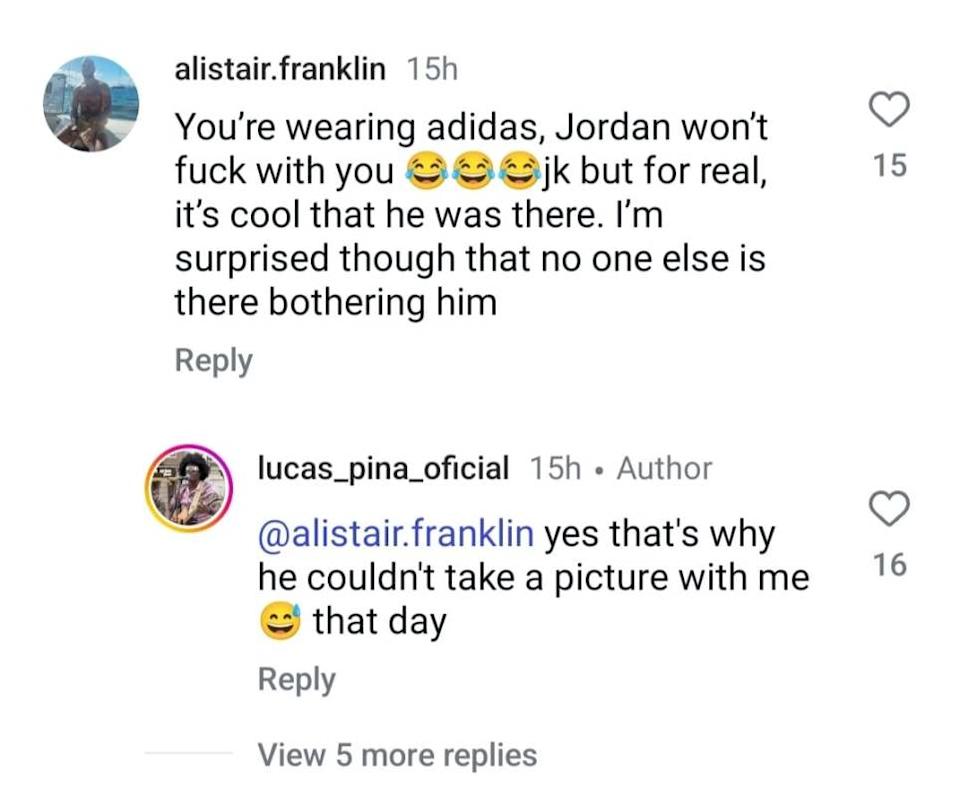The width and height of the screenshot is (960, 797).
Task: Tap the heart on lucas_pina_oficial's reply
Action: pyautogui.click(x=888, y=511)
